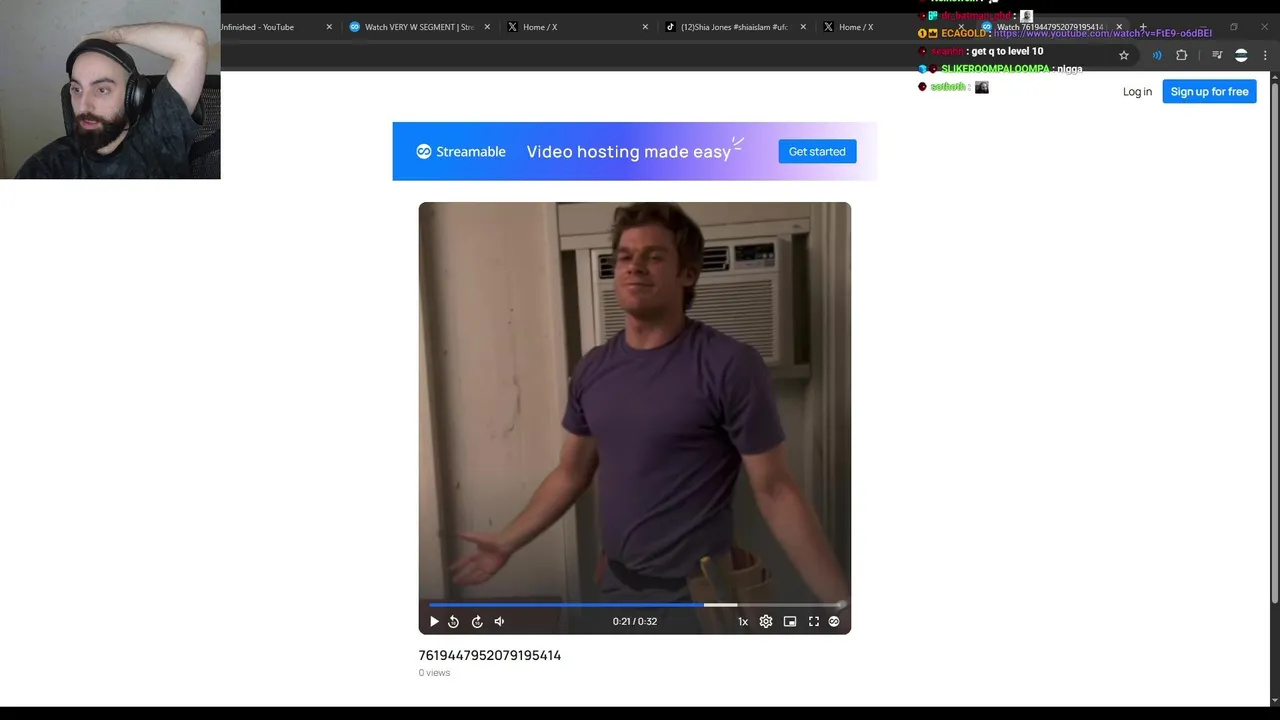Image resolution: width=1280 pixels, height=720 pixels.
Task: Open new browser tab
Action: [1143, 27]
